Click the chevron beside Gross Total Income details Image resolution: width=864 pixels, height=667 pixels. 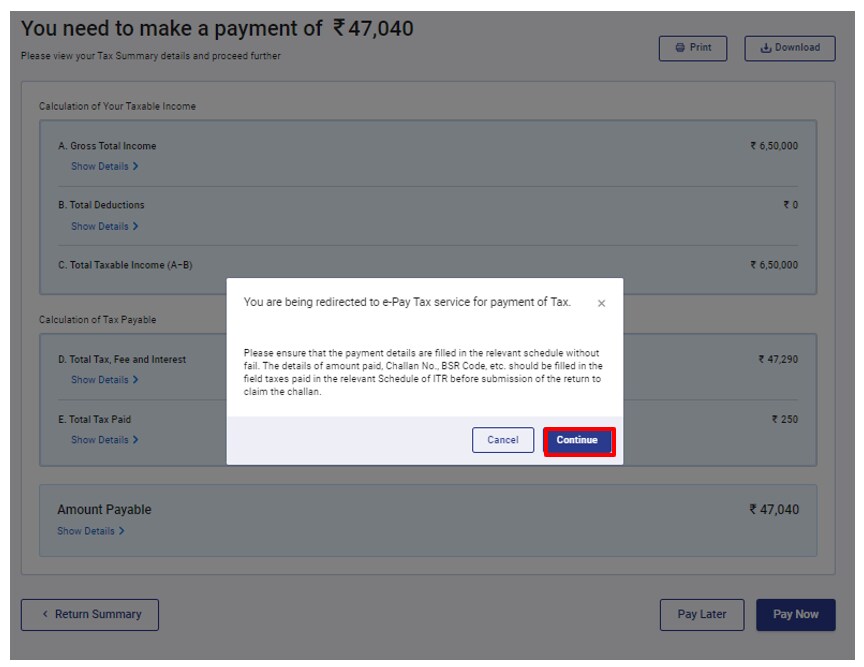[136, 166]
